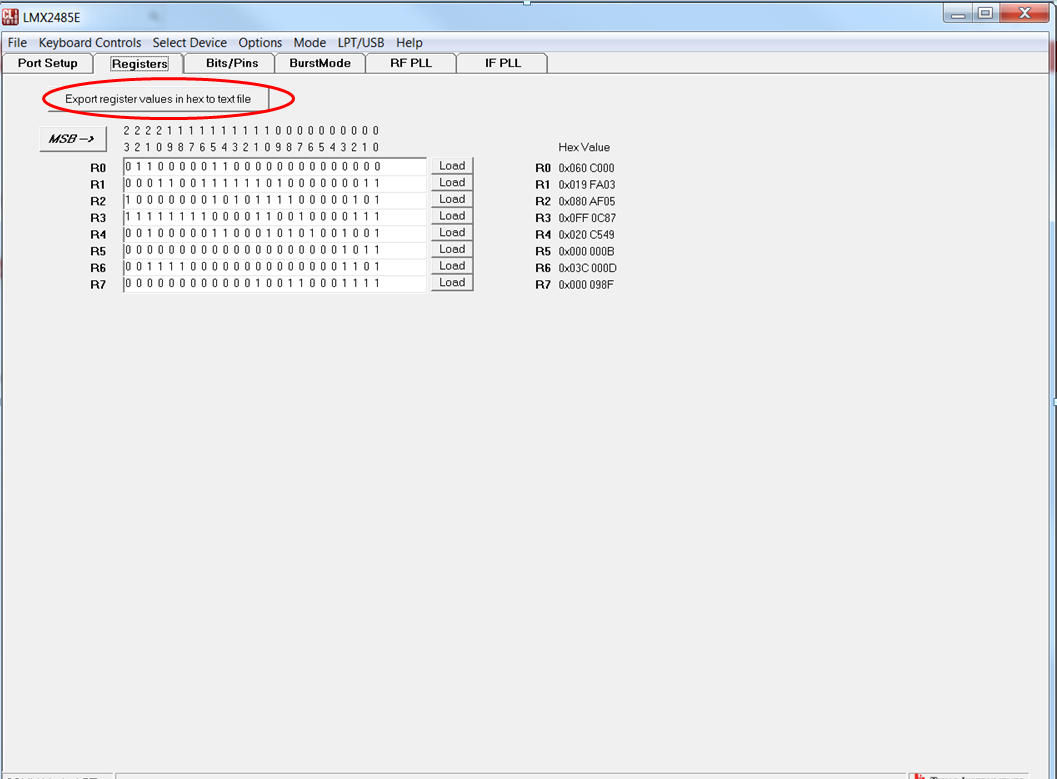This screenshot has width=1057, height=779.
Task: Click the R0 binary bits field
Action: [x=275, y=166]
